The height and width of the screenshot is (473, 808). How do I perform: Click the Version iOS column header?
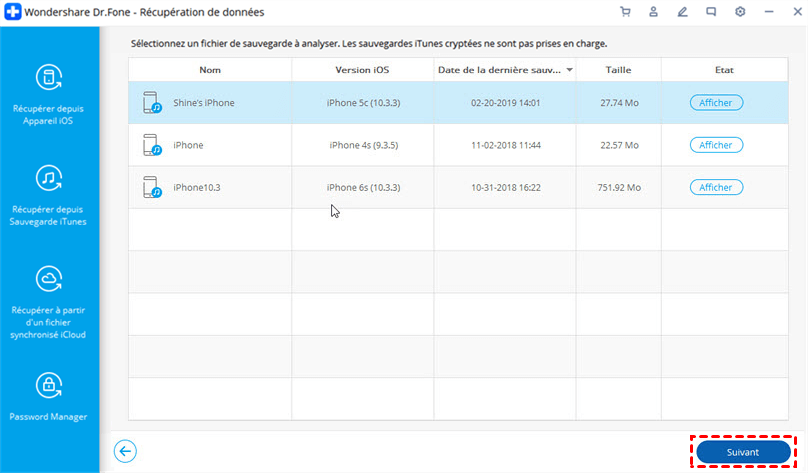(x=362, y=70)
